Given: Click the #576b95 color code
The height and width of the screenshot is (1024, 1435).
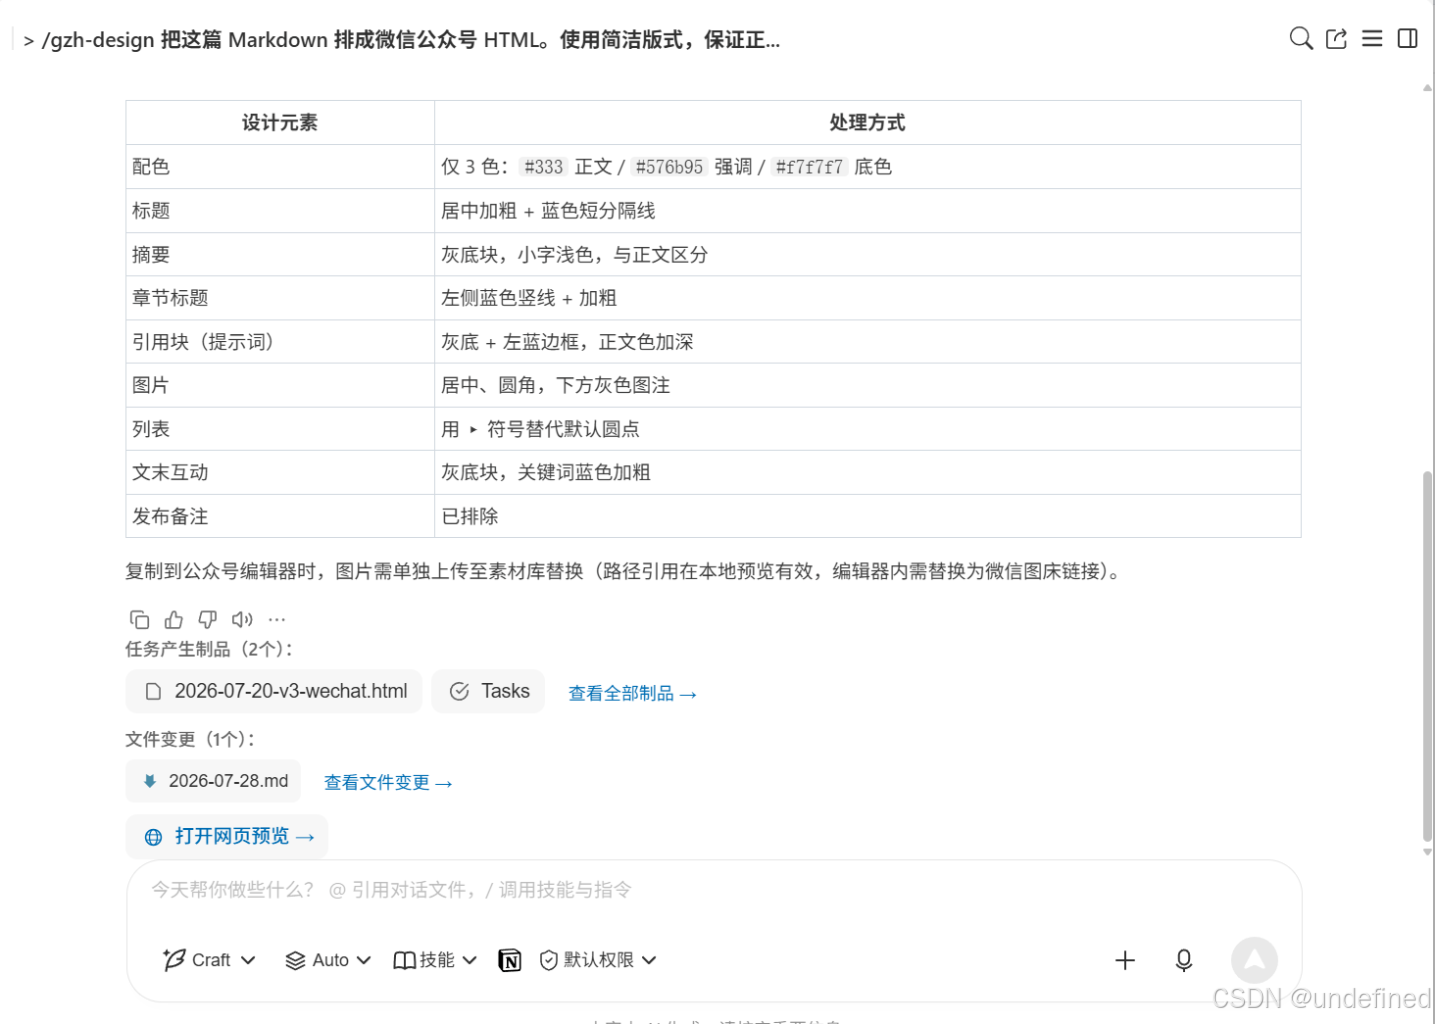Looking at the screenshot, I should (669, 167).
